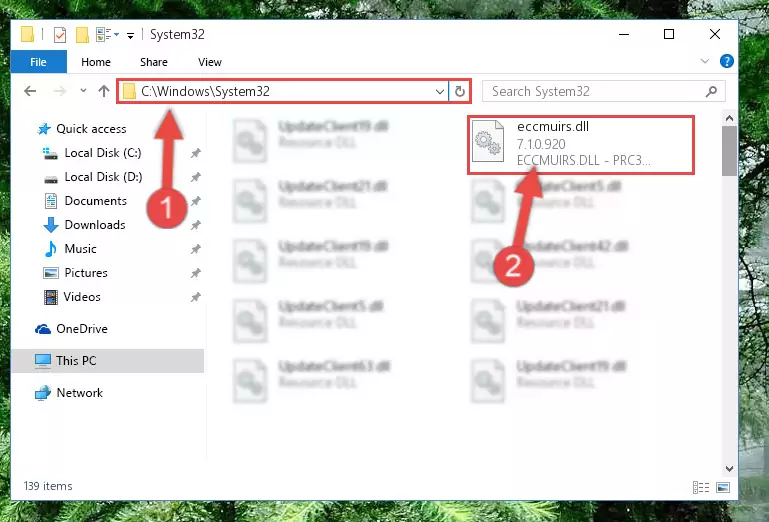Image resolution: width=769 pixels, height=522 pixels.
Task: Click the eccmuirs.dll gear file icon
Action: tap(487, 142)
